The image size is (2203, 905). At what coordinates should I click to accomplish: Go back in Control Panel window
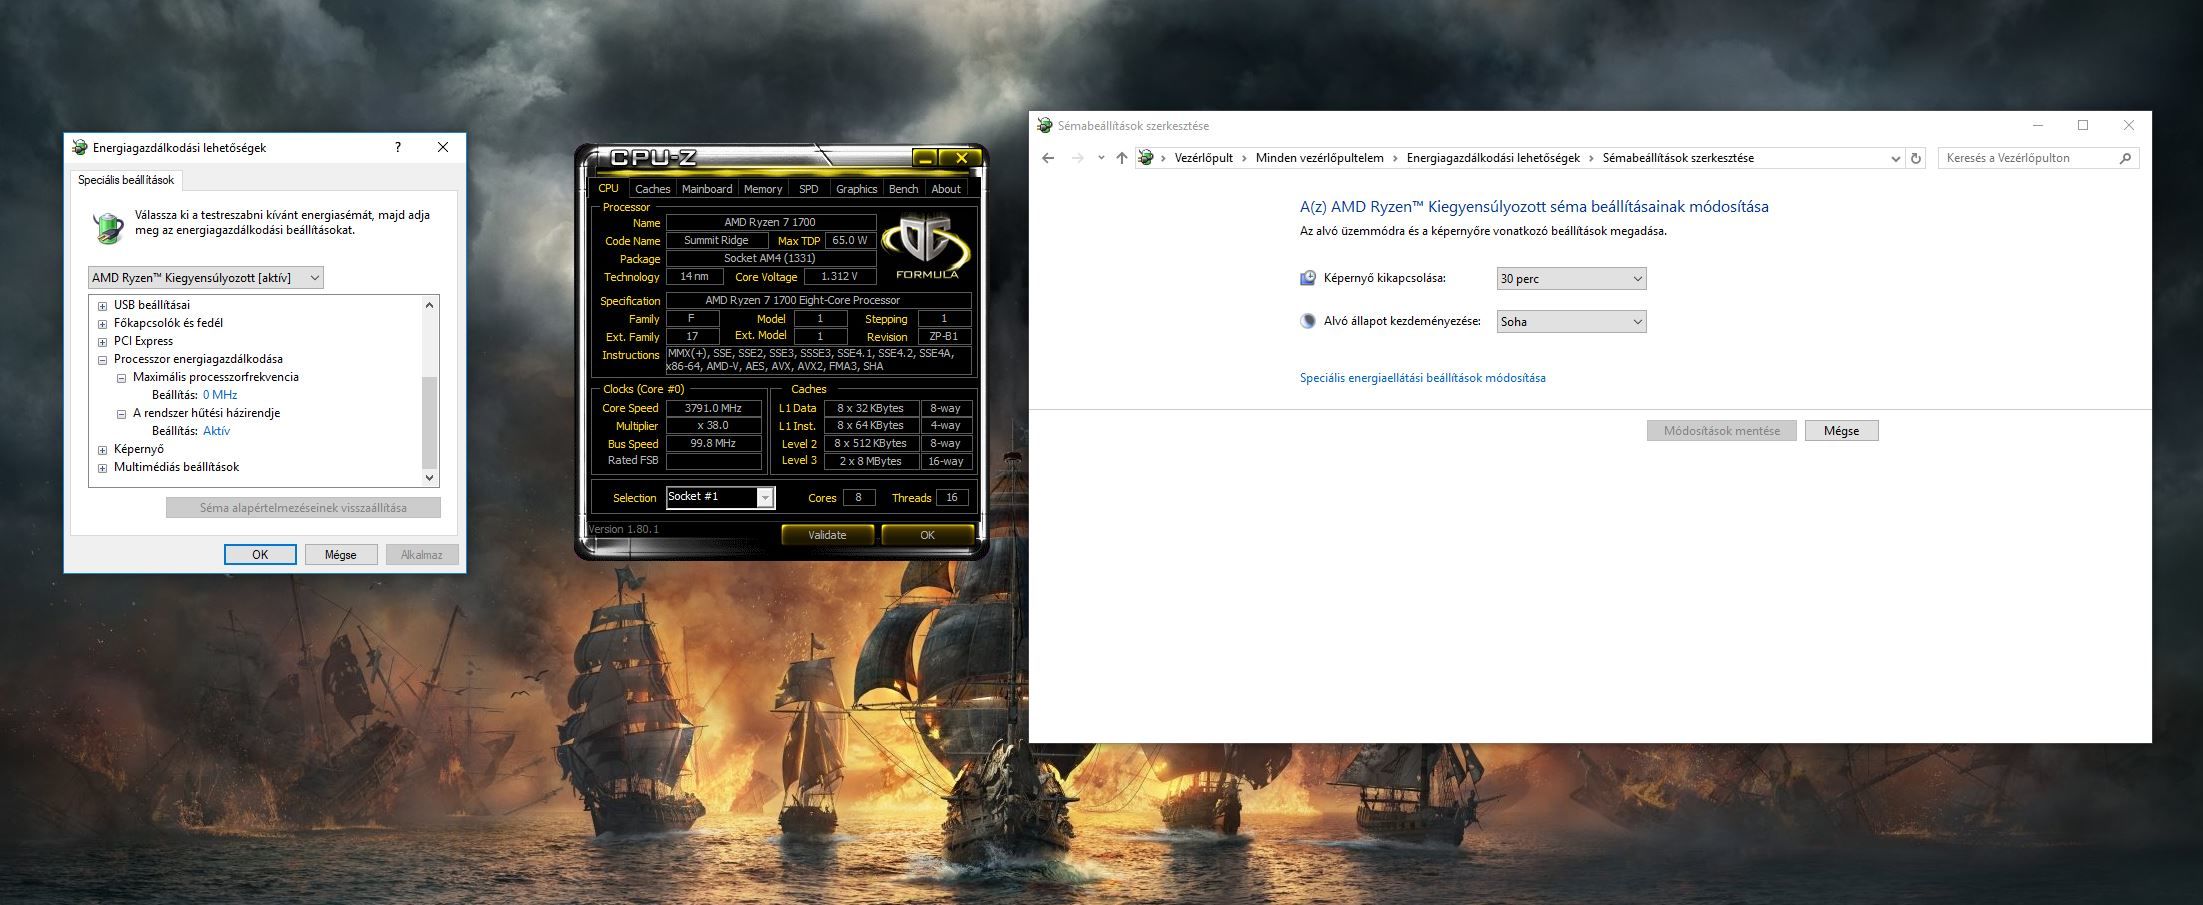[x=1048, y=158]
